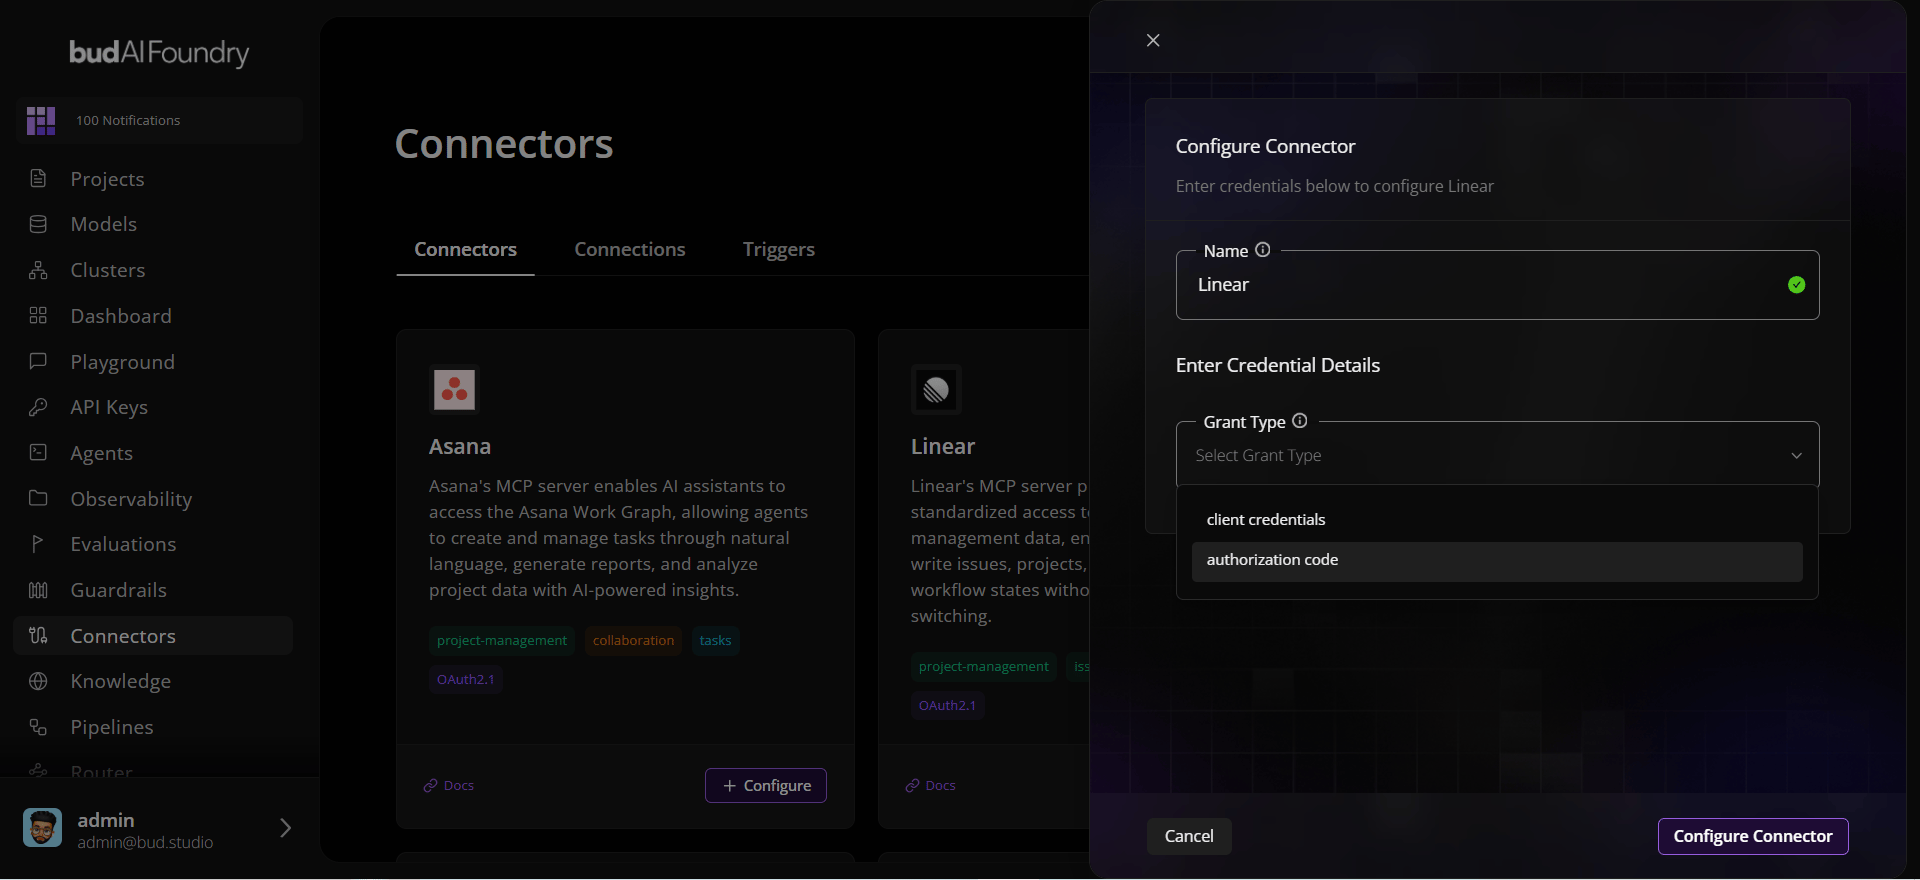1920x880 pixels.
Task: Click the Asana connector logo
Action: tap(454, 389)
